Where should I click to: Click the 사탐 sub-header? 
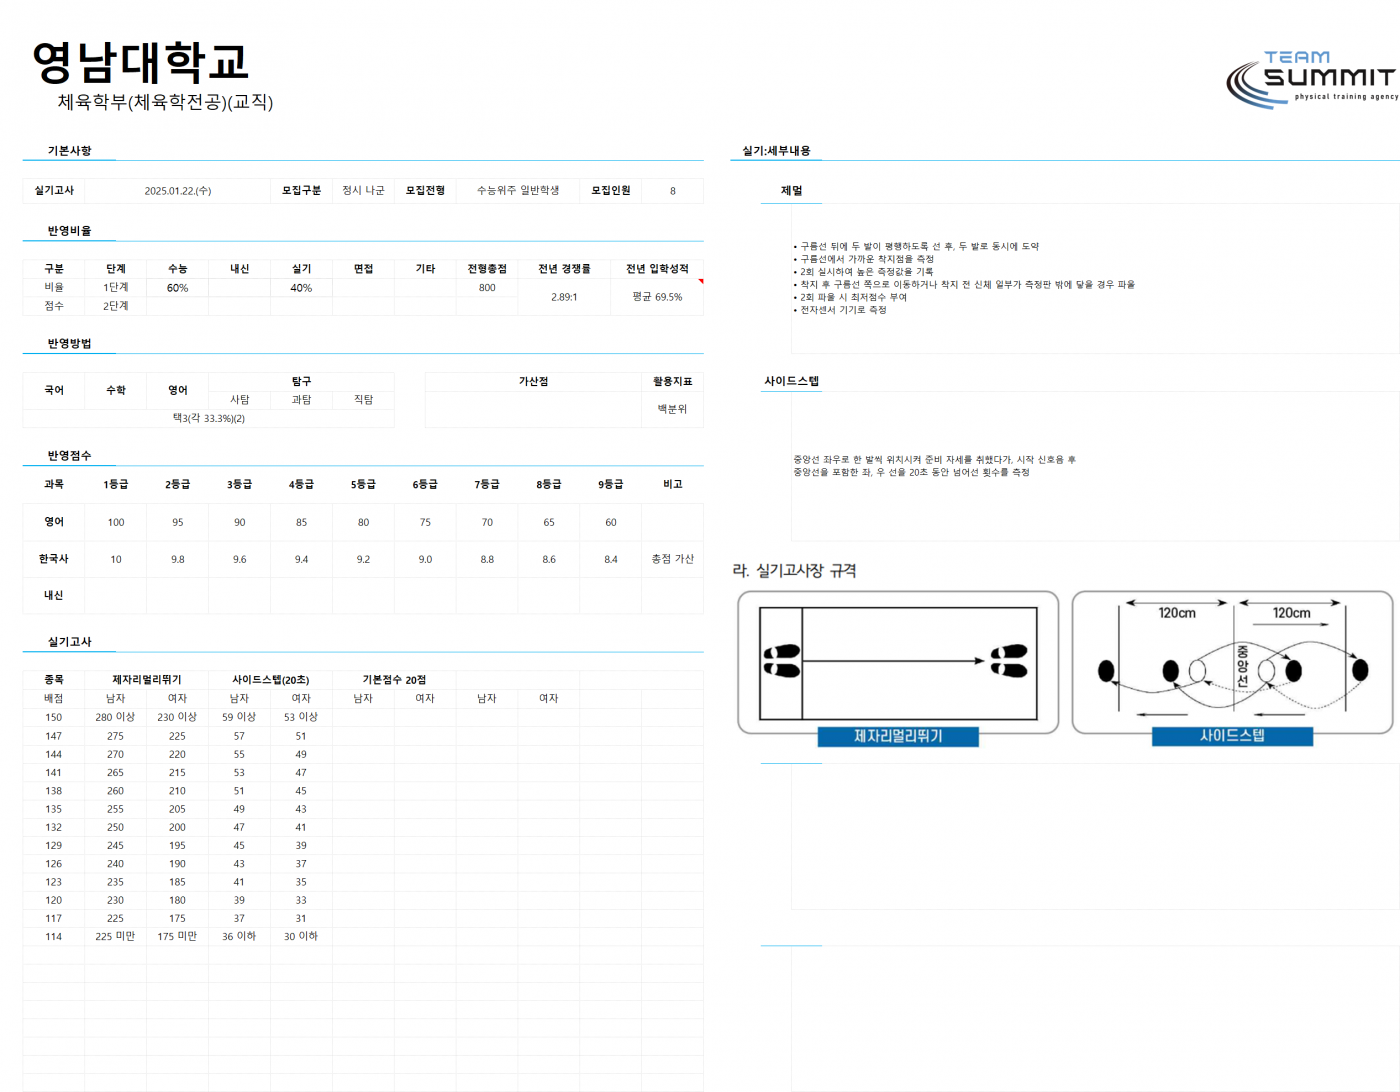[240, 400]
